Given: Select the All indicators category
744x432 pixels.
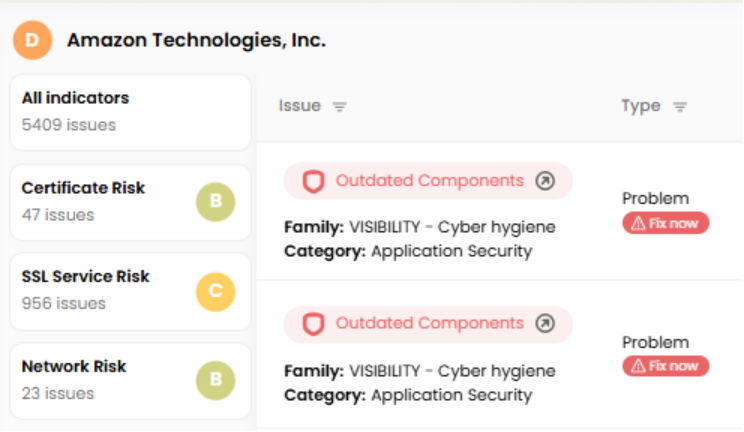Looking at the screenshot, I should pyautogui.click(x=130, y=111).
